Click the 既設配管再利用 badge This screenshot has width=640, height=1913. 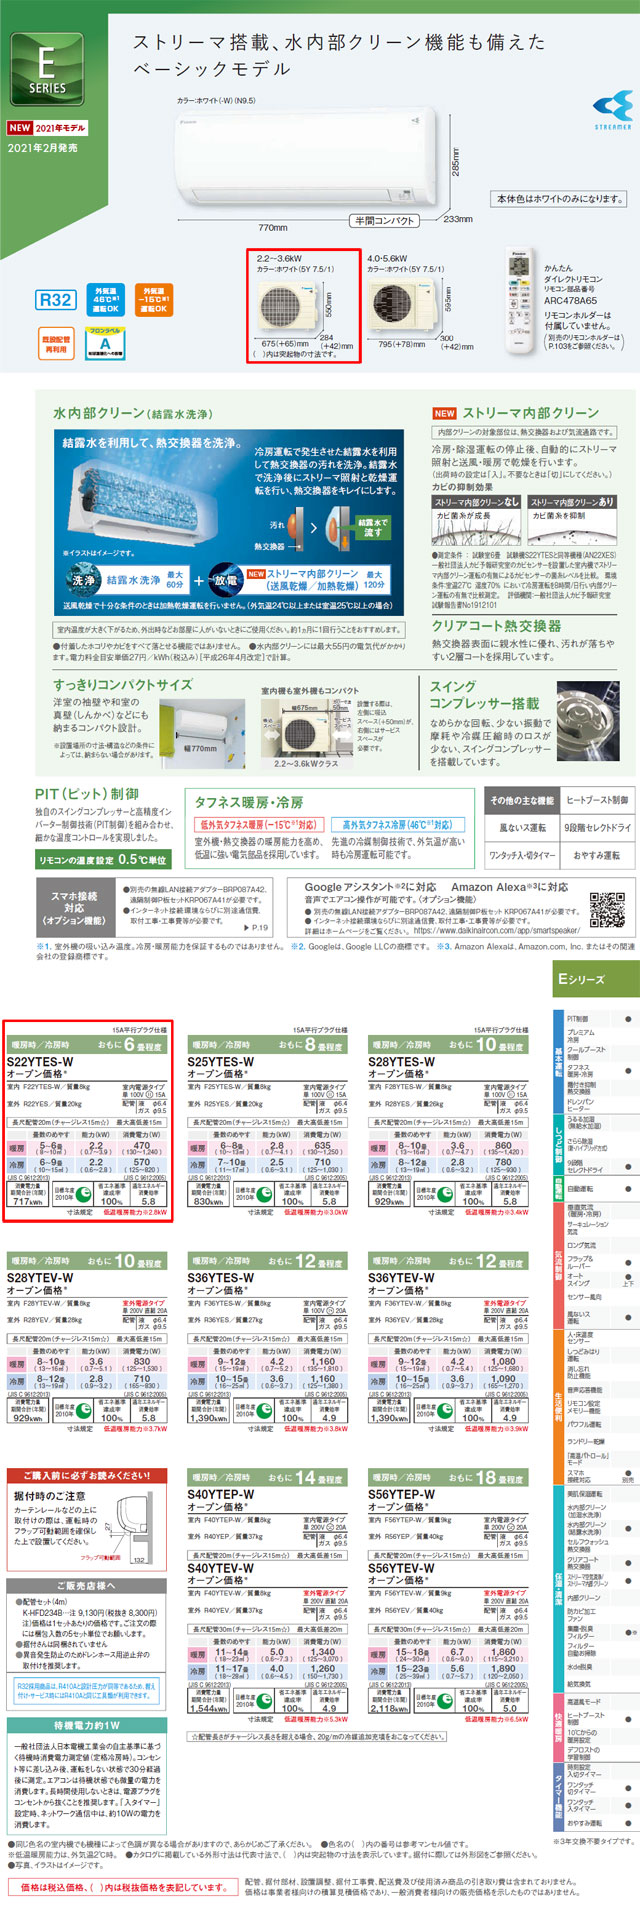coord(55,344)
